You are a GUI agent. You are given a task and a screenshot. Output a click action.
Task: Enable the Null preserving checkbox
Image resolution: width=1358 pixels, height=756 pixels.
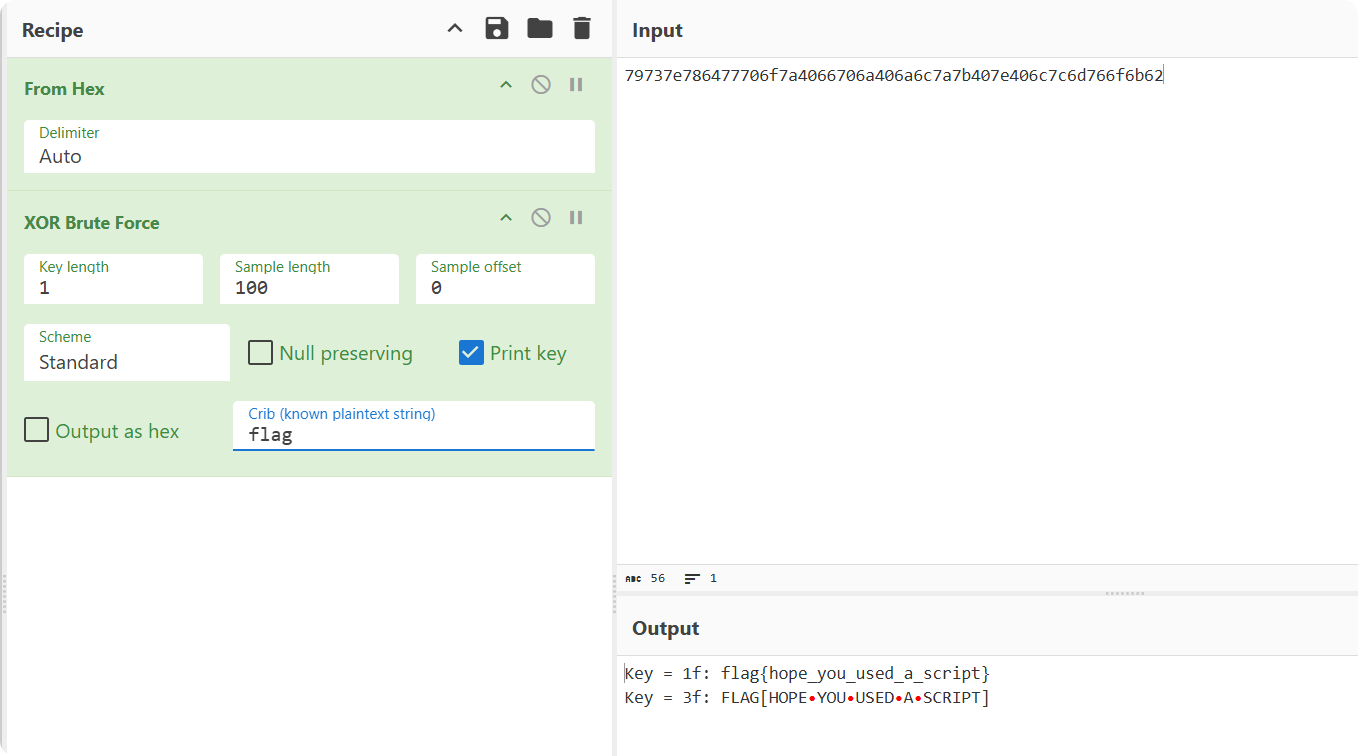tap(260, 352)
